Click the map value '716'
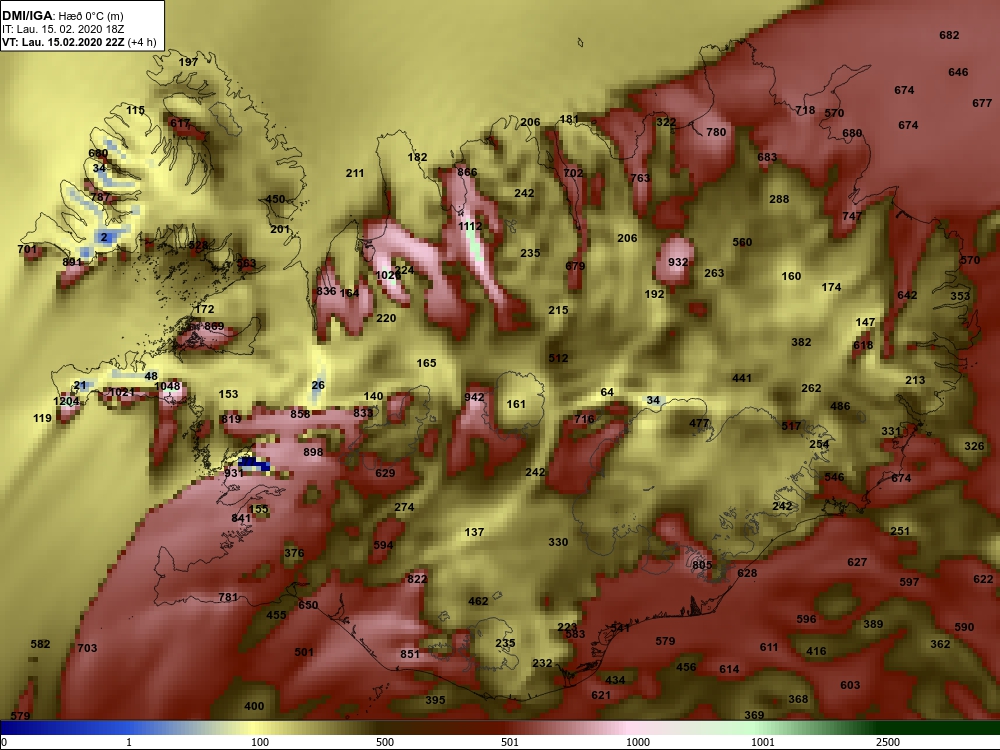 pos(584,419)
